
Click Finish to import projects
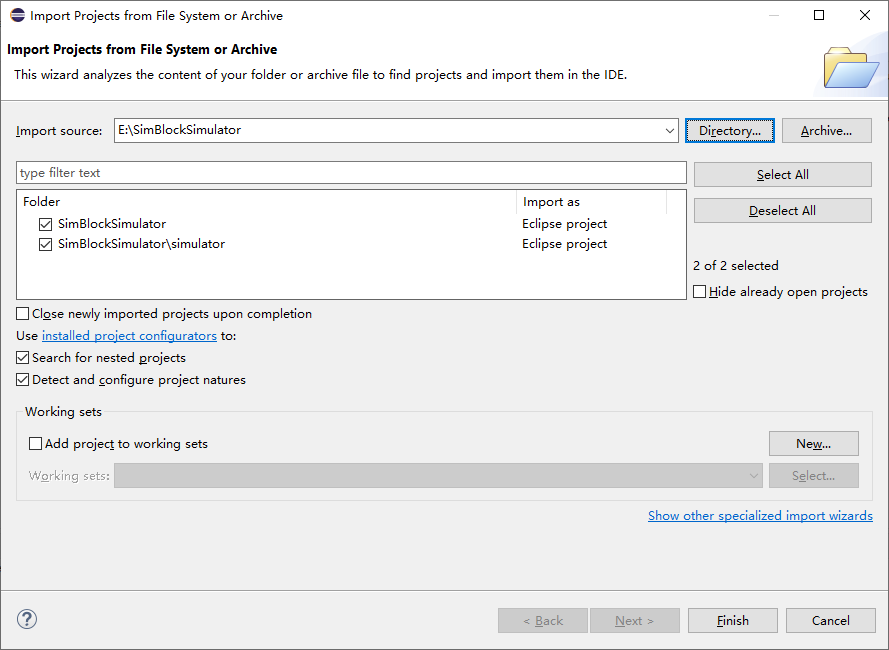(732, 621)
